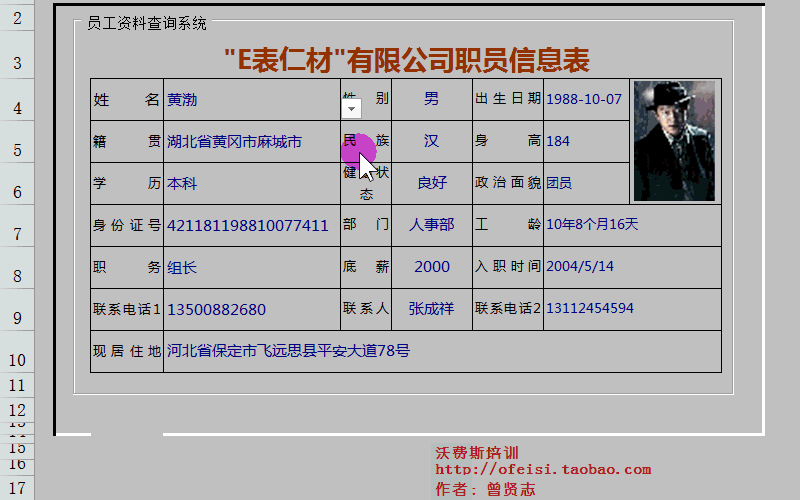Click the 部门 label cell
The height and width of the screenshot is (500, 800).
[x=366, y=226]
